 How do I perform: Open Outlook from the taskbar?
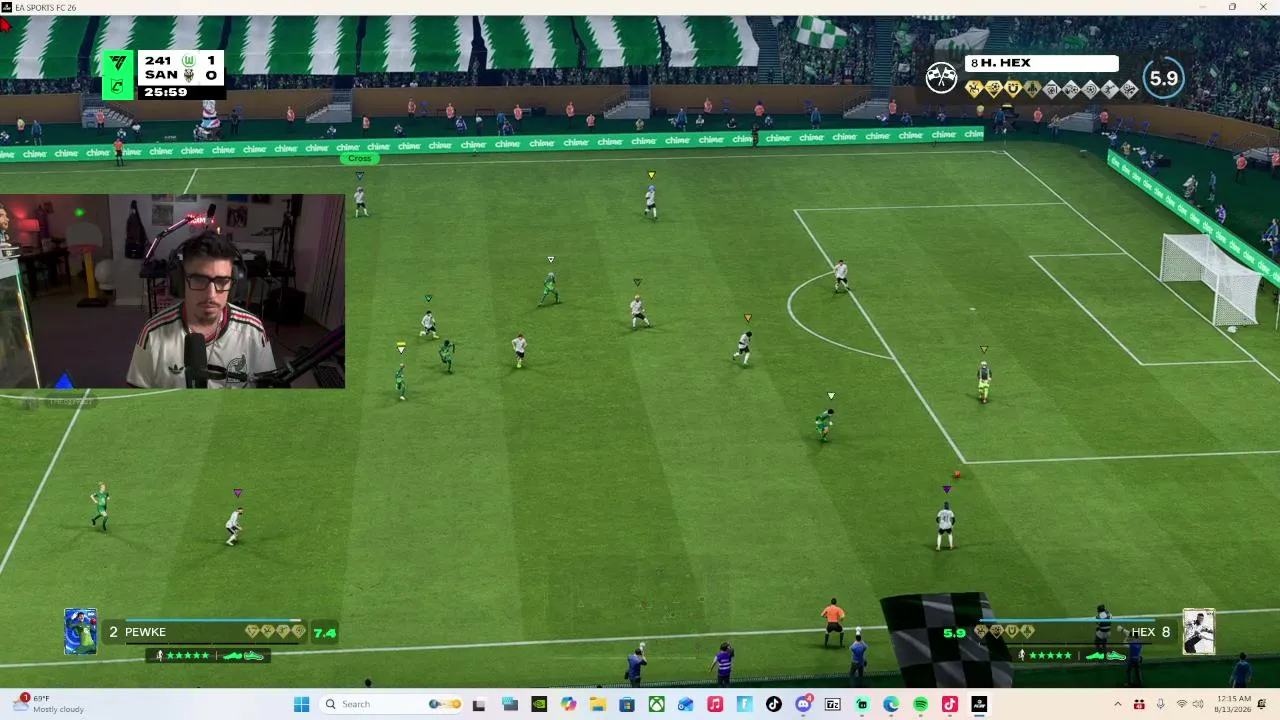[686, 704]
